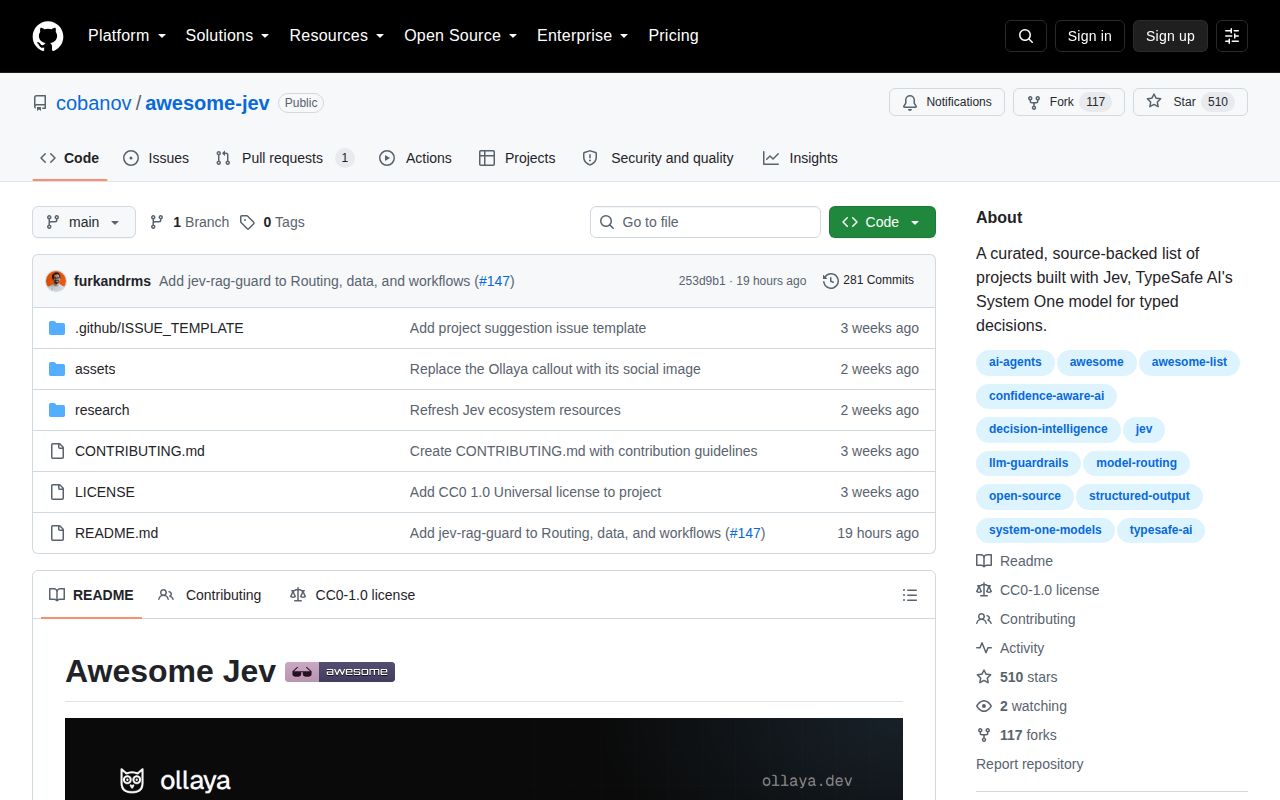This screenshot has height=800, width=1280.
Task: Click the Notifications bell button
Action: pos(947,102)
